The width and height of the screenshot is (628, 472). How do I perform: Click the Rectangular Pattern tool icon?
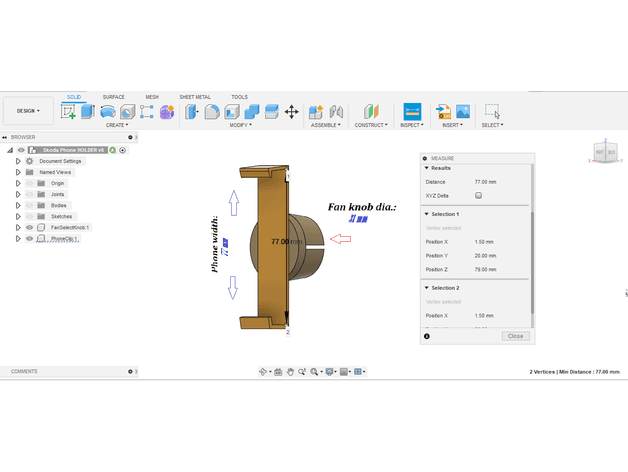click(x=147, y=112)
